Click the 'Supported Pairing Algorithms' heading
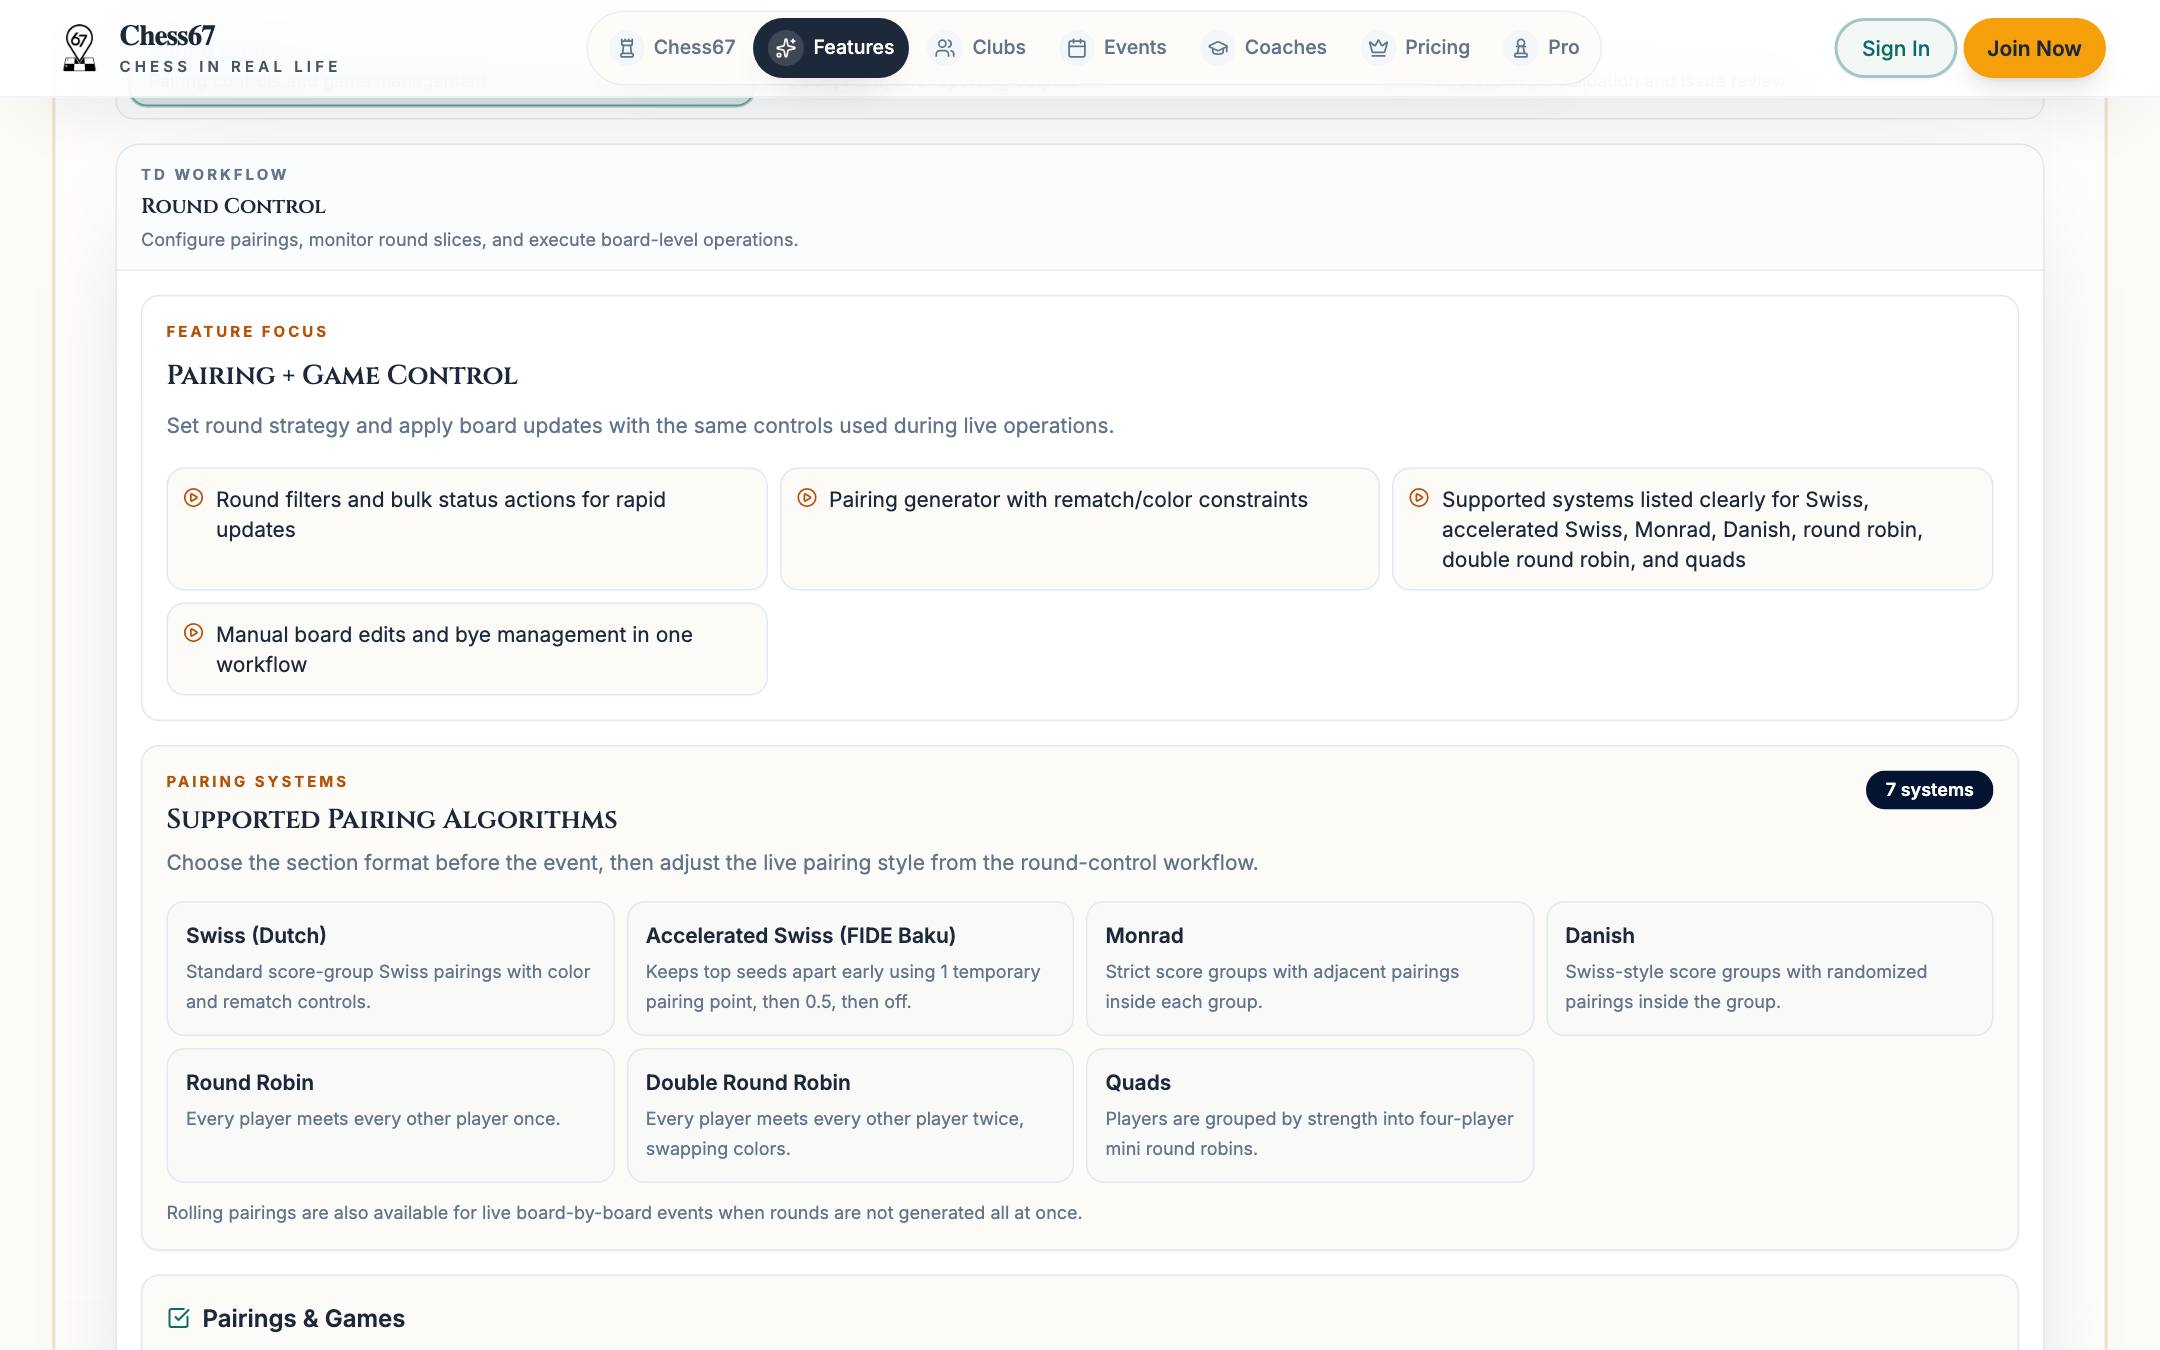Screen dimensions: 2160x1350 pos(392,820)
